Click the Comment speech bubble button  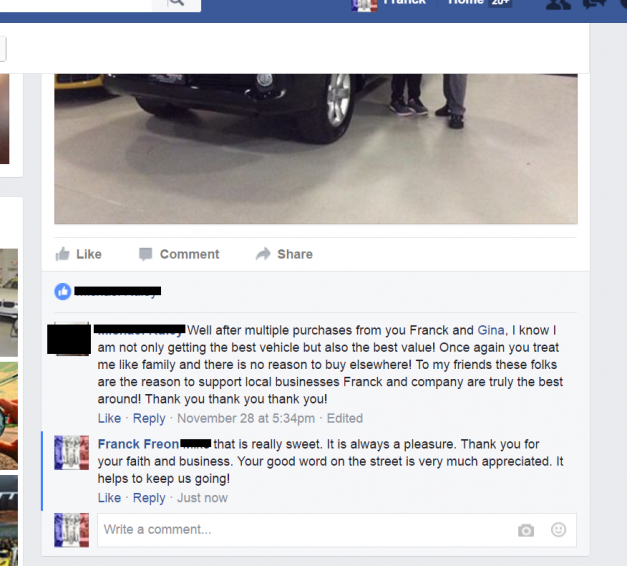tap(179, 254)
